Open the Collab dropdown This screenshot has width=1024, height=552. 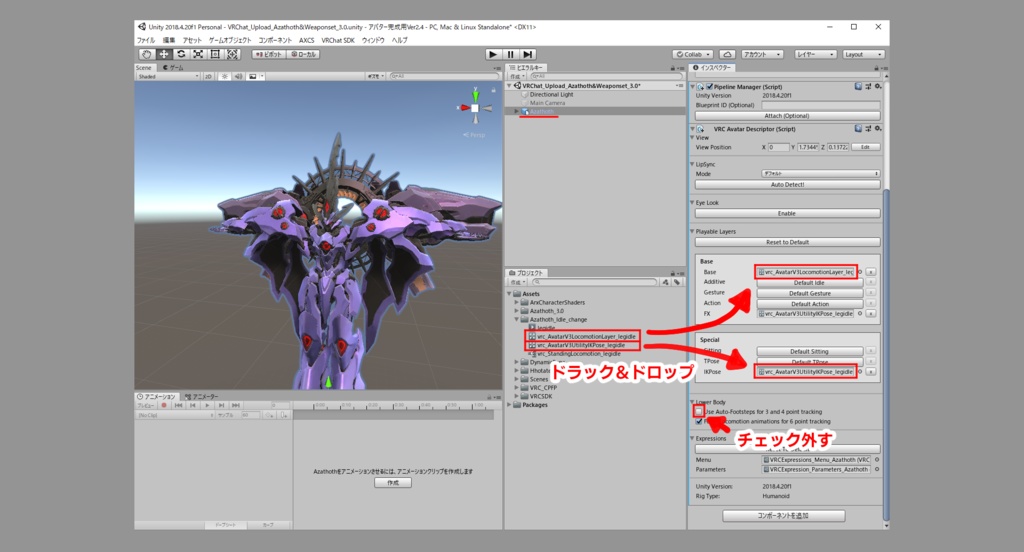(x=693, y=54)
